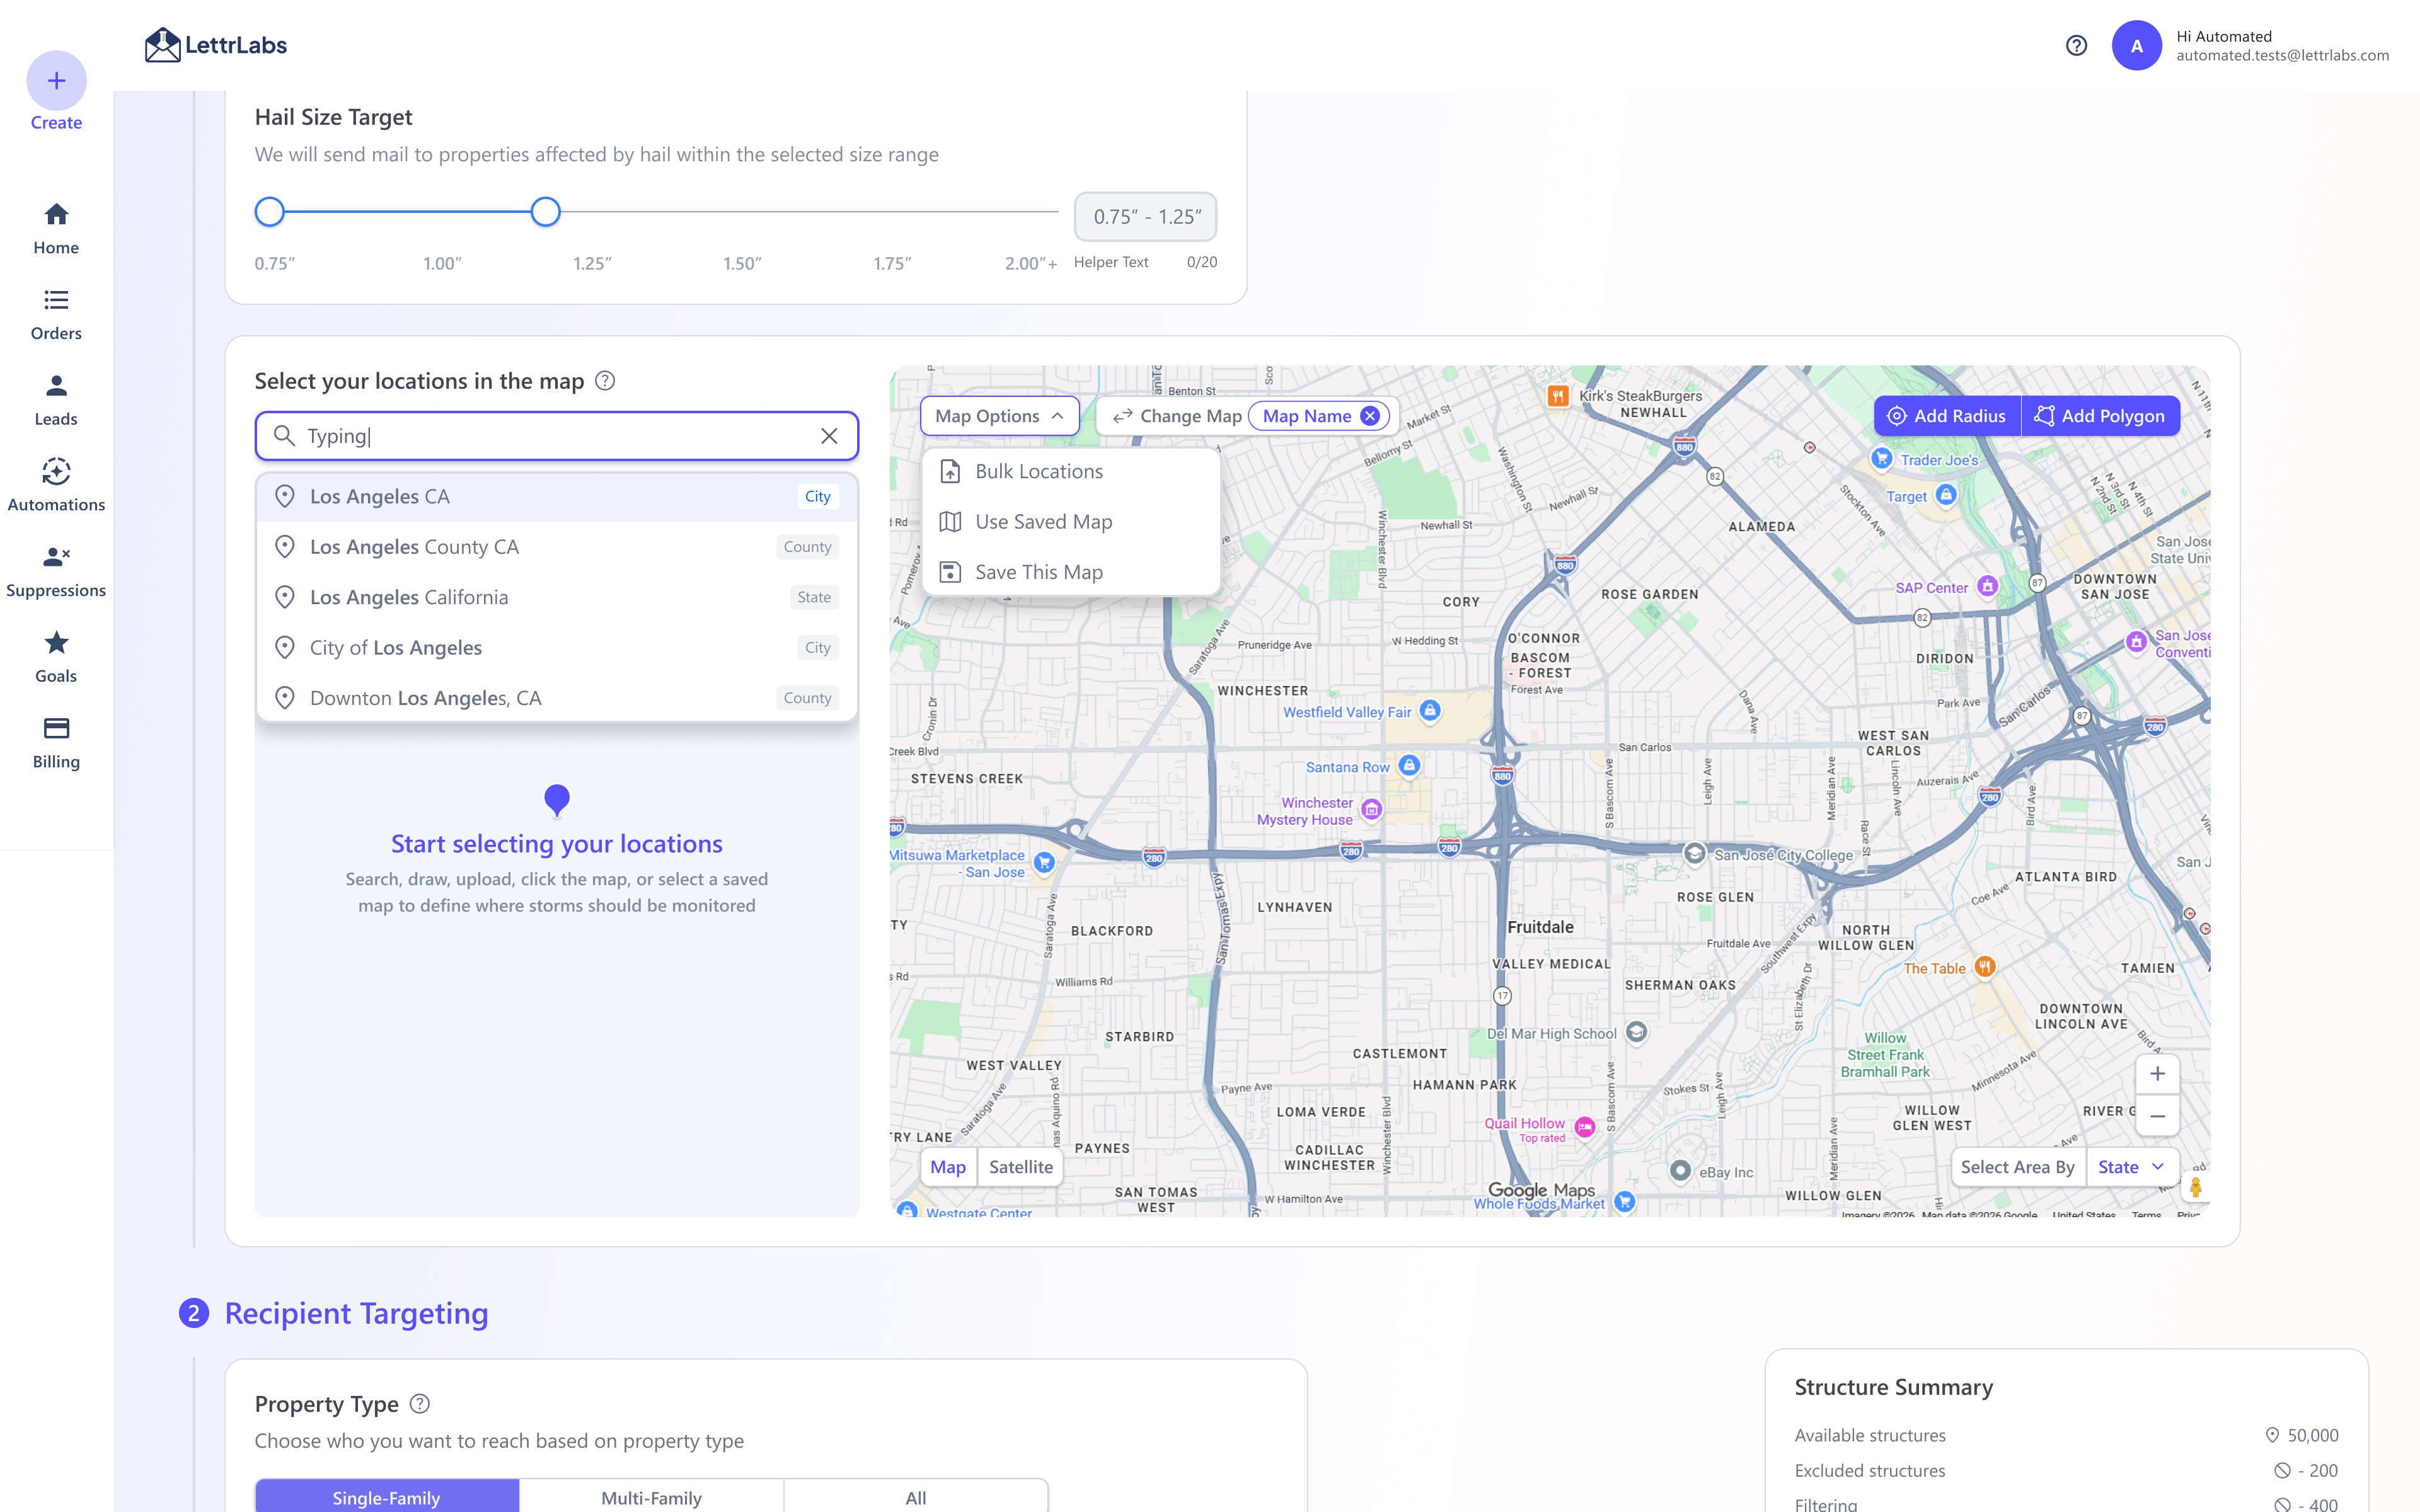The width and height of the screenshot is (2420, 1512).
Task: Clear the location search text
Action: coord(829,436)
